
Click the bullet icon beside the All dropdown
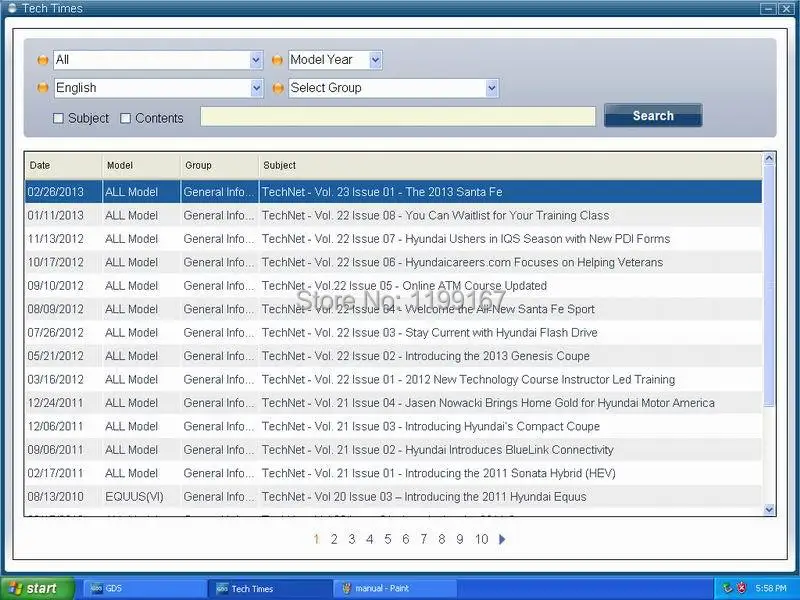[x=42, y=60]
